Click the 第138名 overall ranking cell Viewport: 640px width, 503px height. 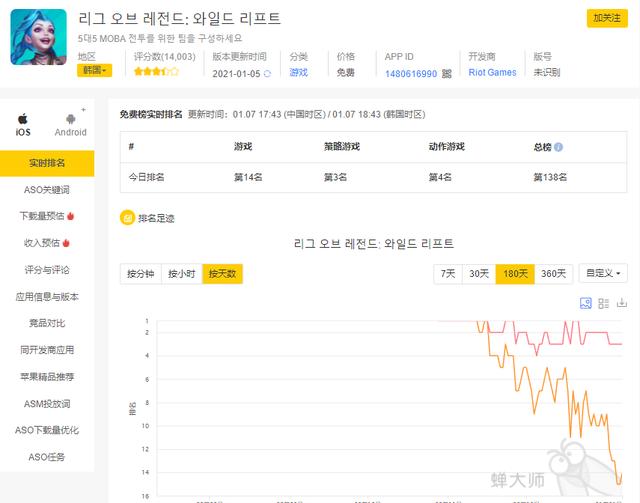coord(550,177)
